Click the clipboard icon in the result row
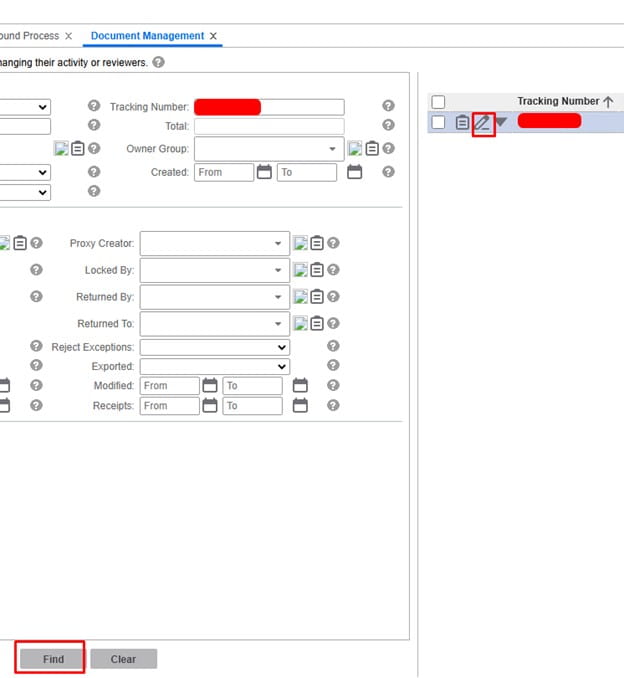The width and height of the screenshot is (624, 678). coord(462,122)
